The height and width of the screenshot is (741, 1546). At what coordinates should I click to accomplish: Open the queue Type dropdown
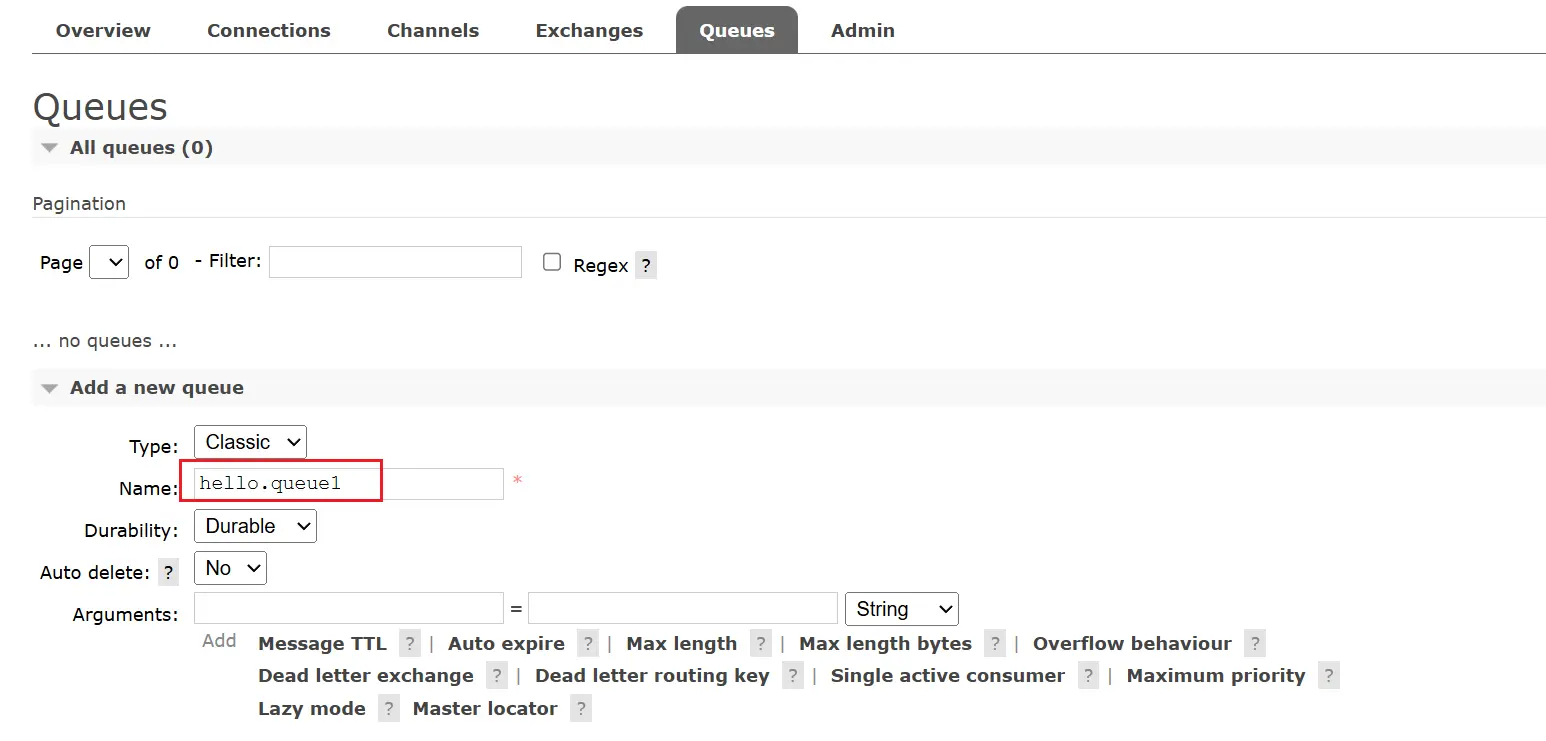(x=250, y=442)
